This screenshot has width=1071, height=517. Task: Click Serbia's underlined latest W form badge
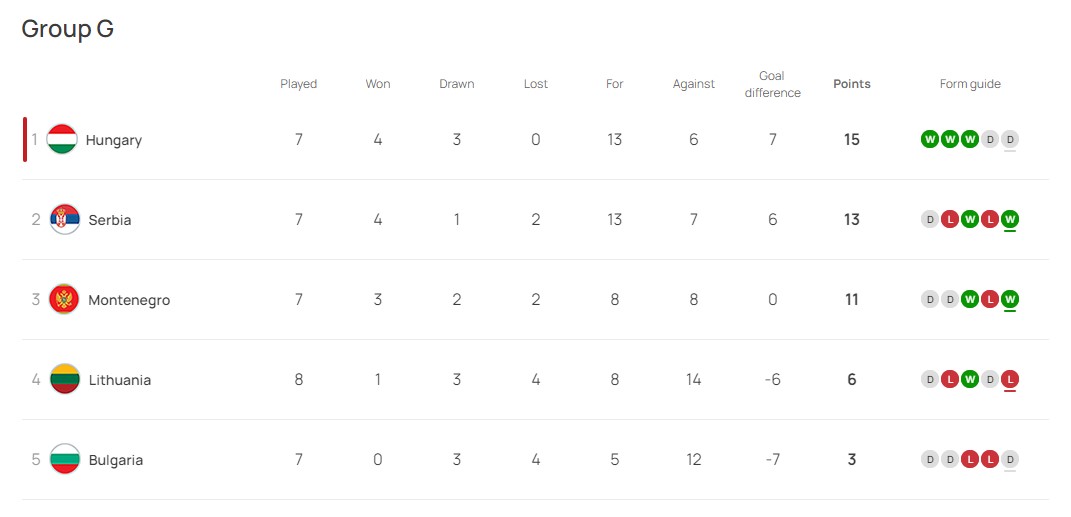[1010, 219]
